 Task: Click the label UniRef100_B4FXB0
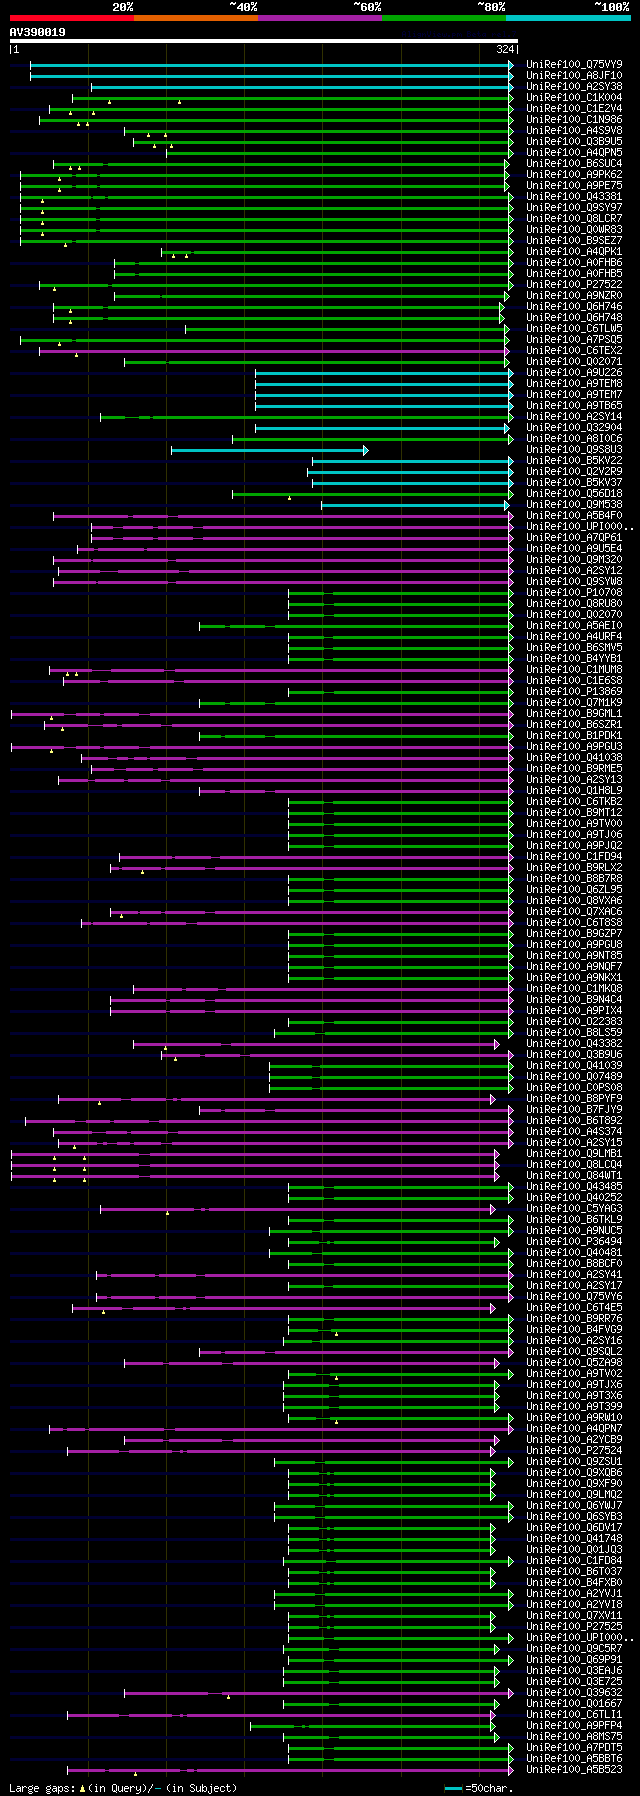coord(574,1582)
